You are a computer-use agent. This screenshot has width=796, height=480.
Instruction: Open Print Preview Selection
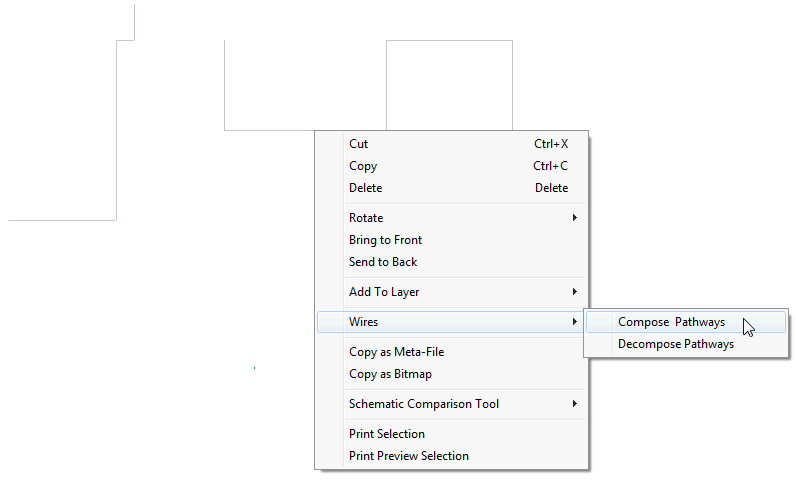point(408,456)
